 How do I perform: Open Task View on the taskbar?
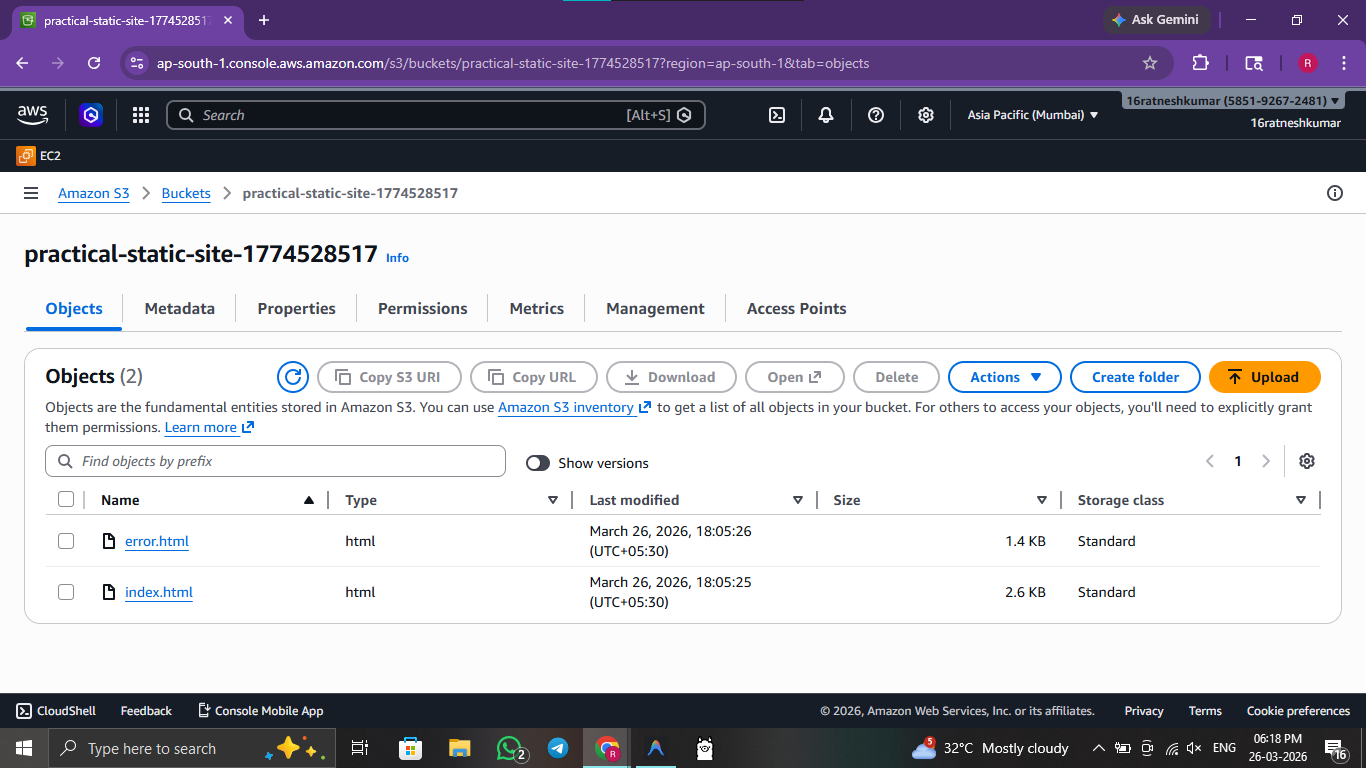click(361, 748)
